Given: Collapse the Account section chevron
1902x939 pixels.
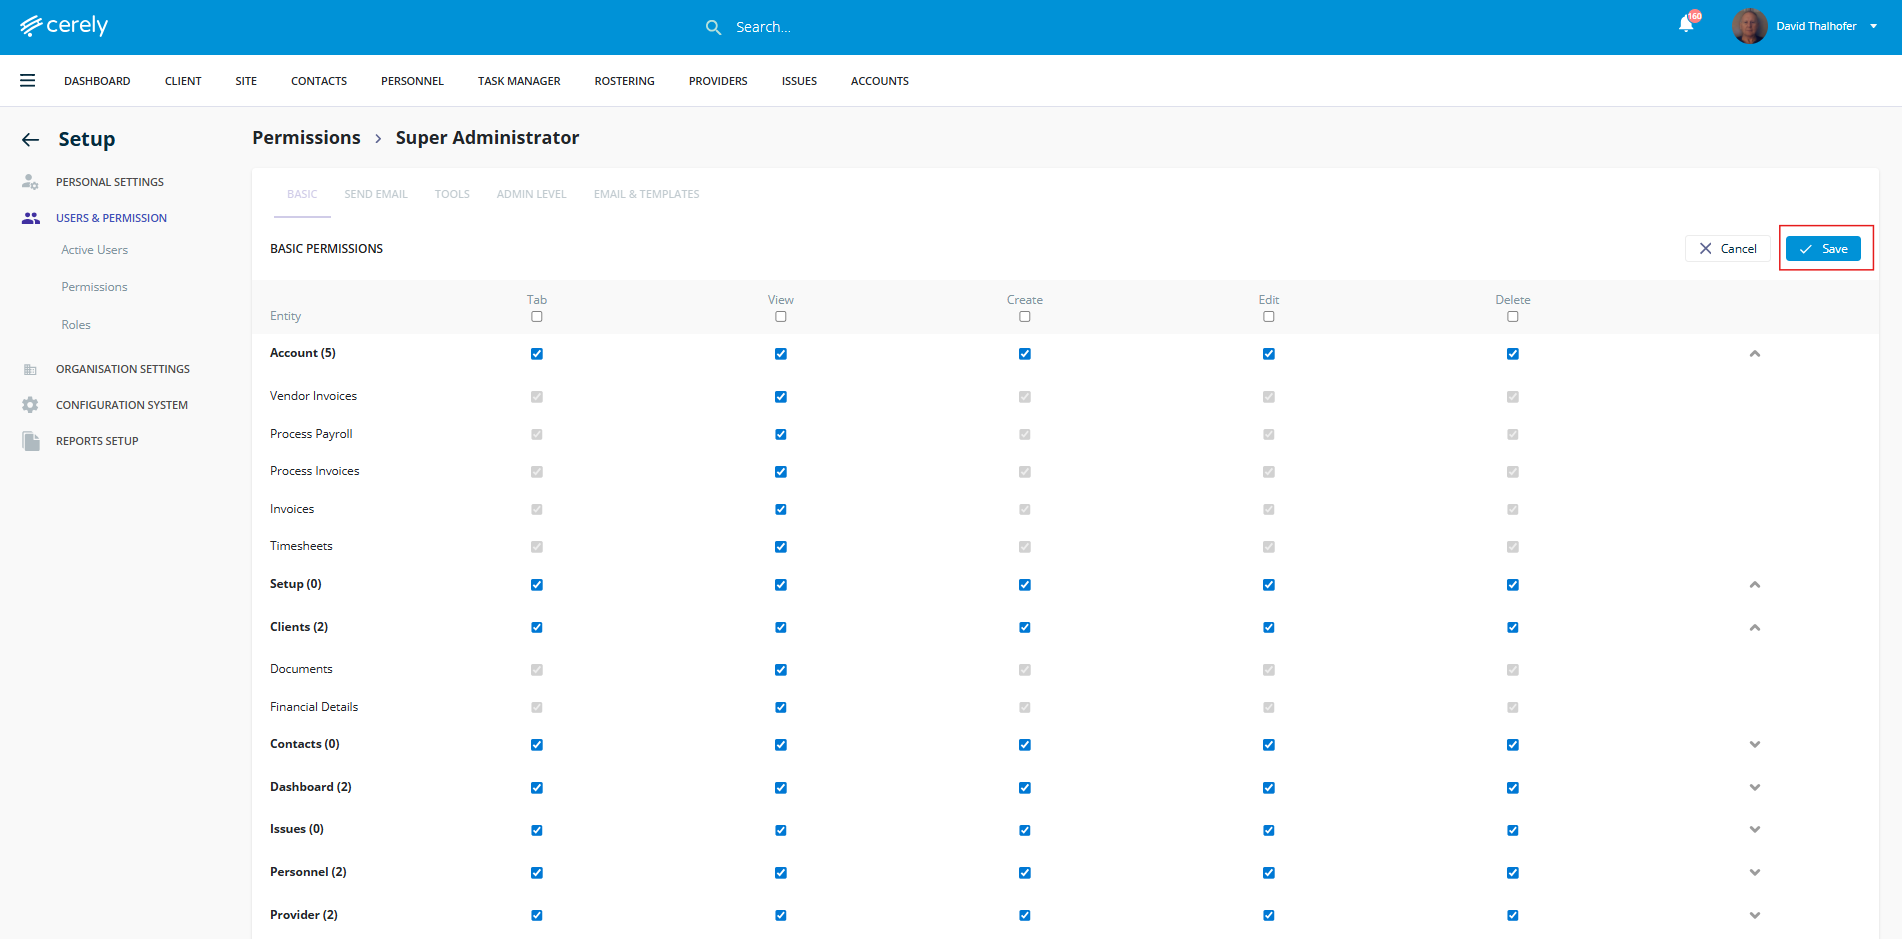Looking at the screenshot, I should pyautogui.click(x=1754, y=354).
